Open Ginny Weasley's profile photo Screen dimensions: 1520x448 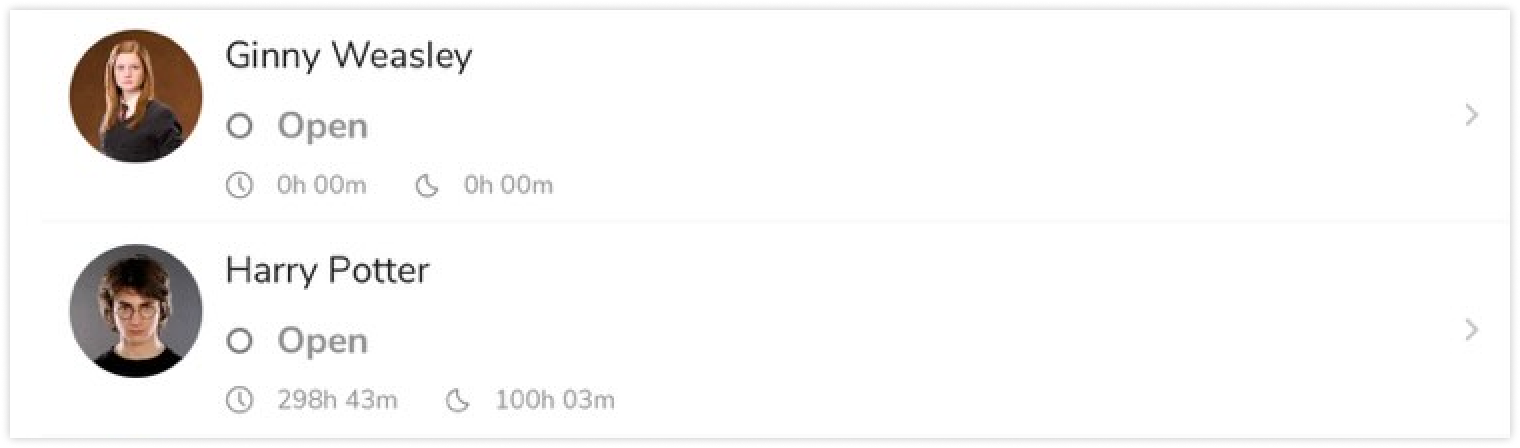(x=136, y=96)
